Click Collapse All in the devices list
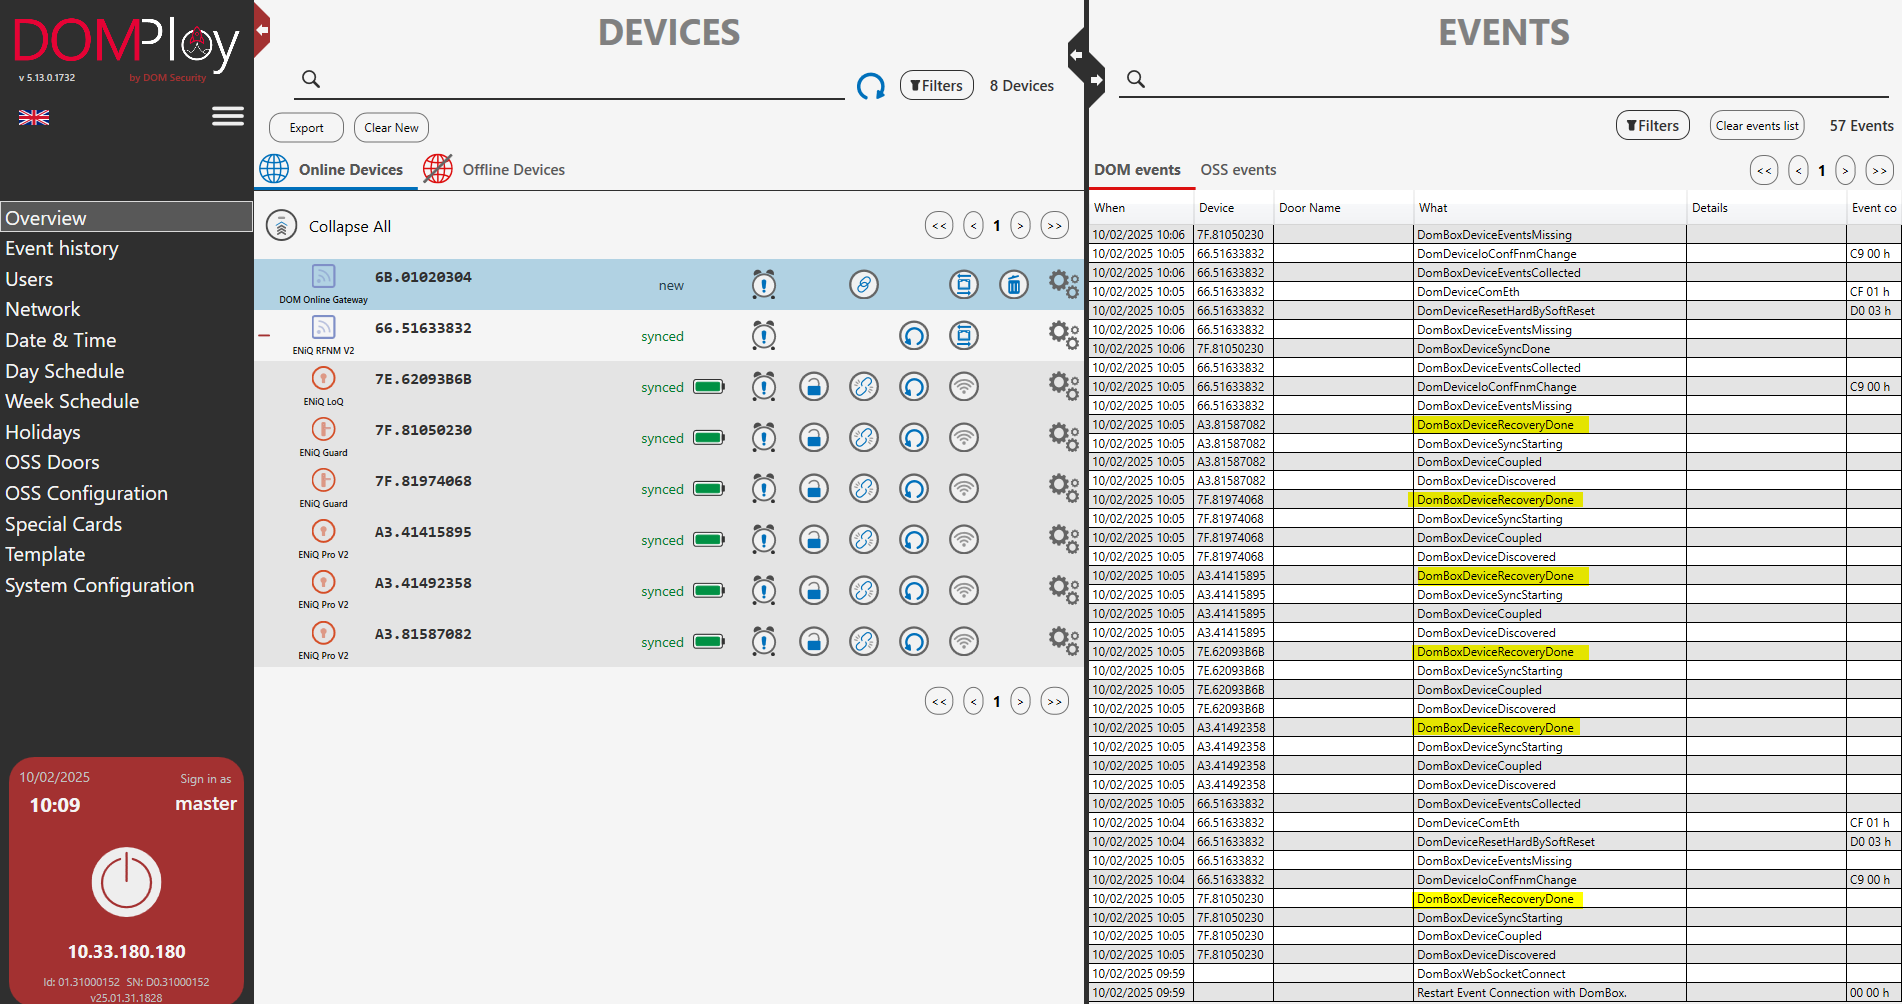 329,226
